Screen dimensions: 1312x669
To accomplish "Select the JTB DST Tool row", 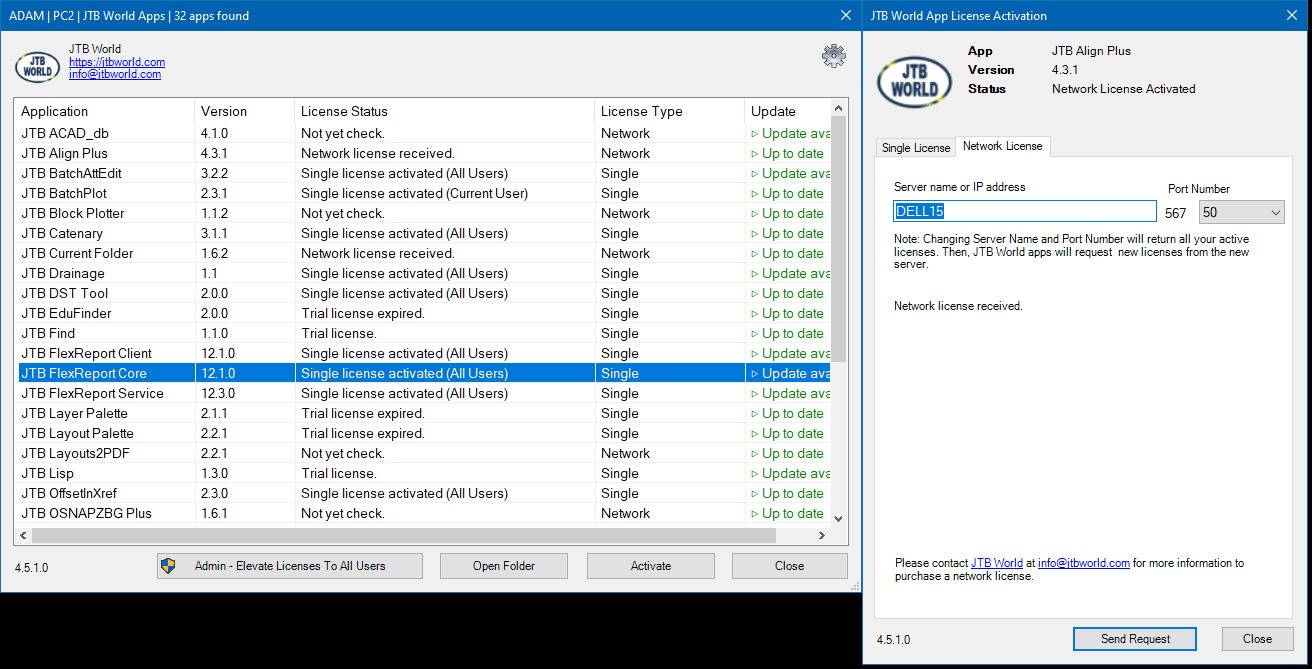I will click(423, 293).
